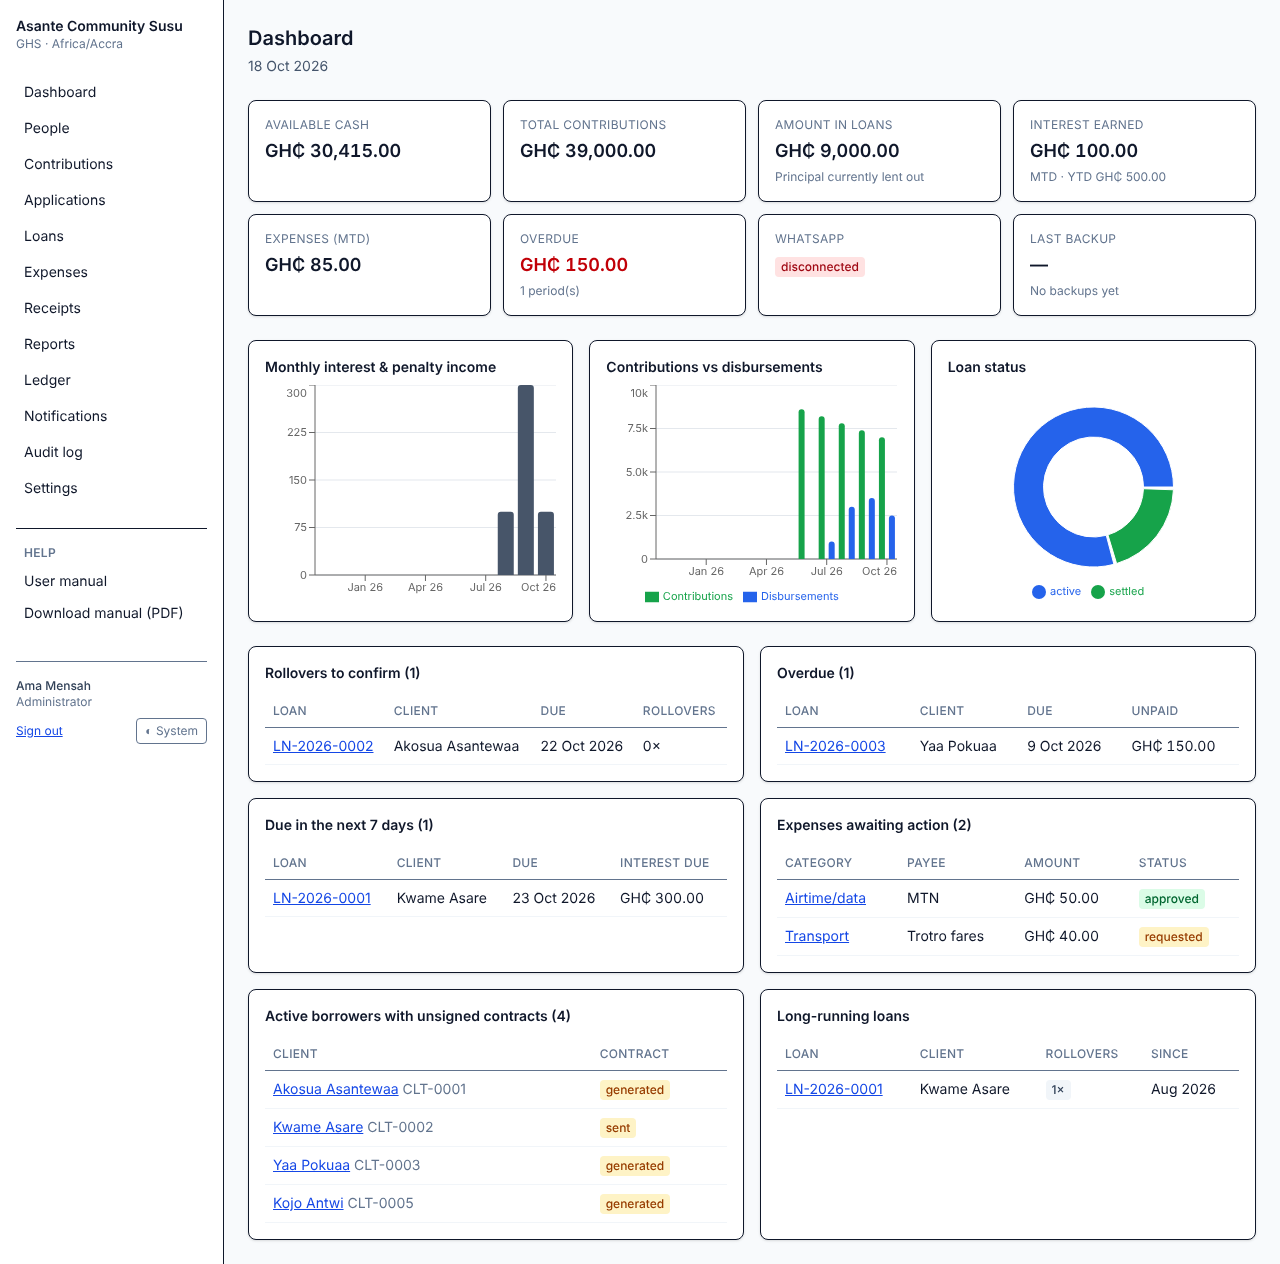The height and width of the screenshot is (1264, 1280).
Task: Open overdue loan LN-2026-0003
Action: click(x=835, y=746)
